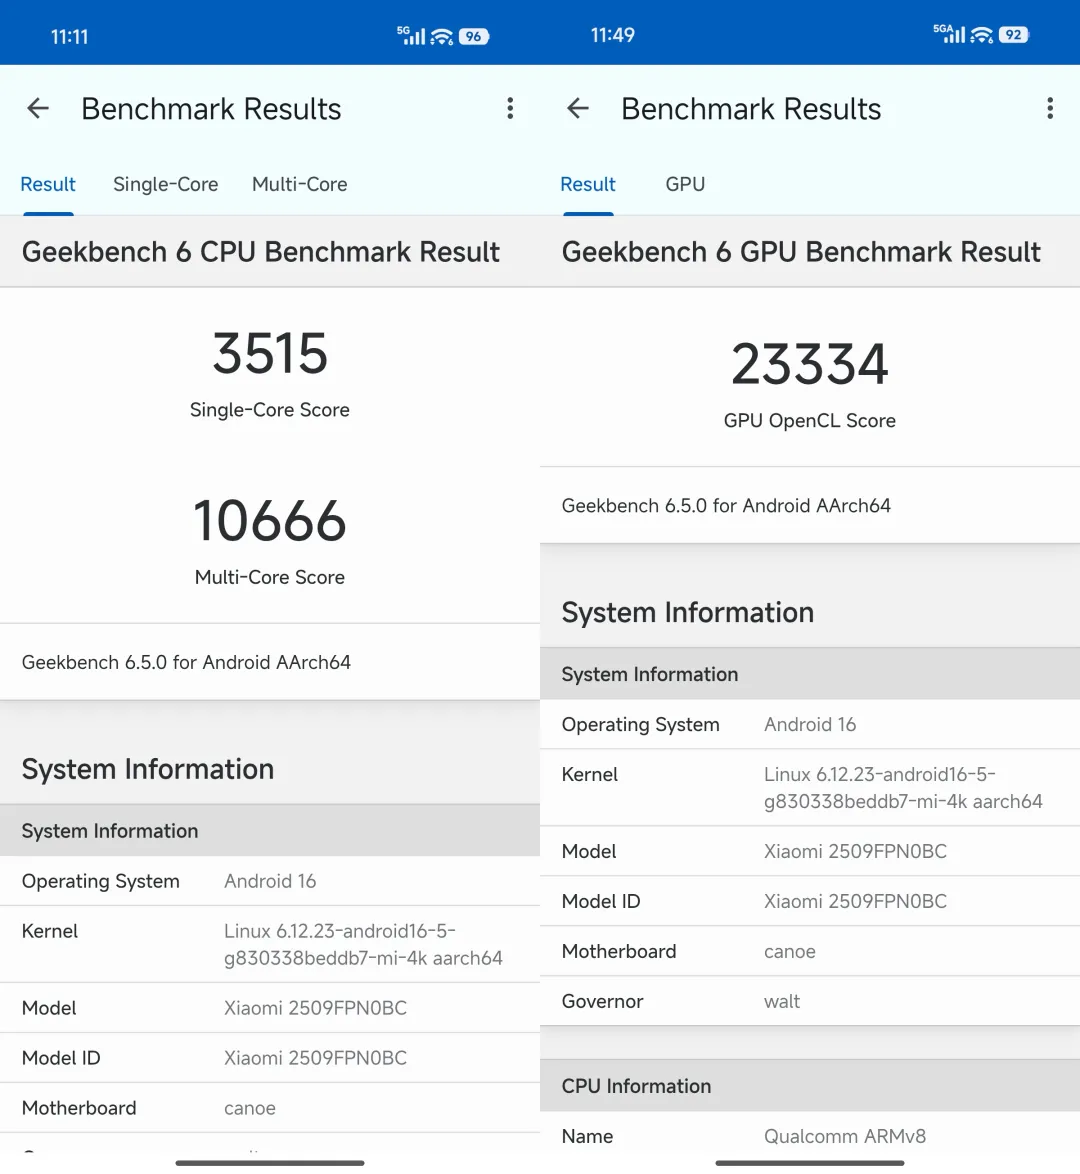Open three-dot menu on GPU results screen

1050,109
